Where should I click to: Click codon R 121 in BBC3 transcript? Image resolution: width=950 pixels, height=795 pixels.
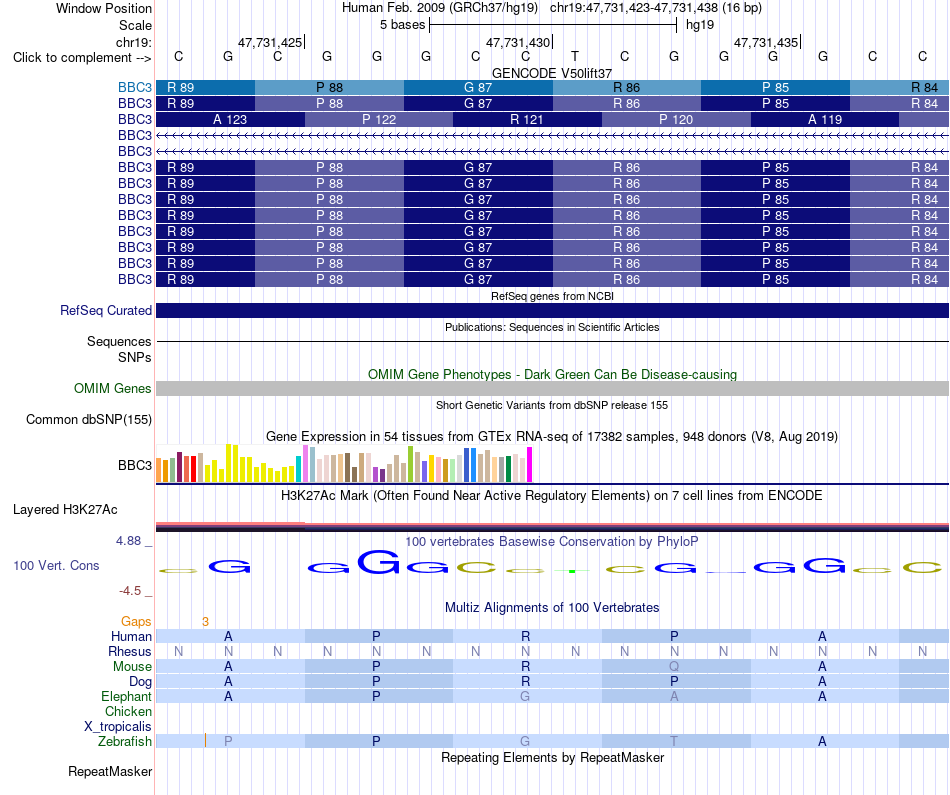(x=527, y=119)
